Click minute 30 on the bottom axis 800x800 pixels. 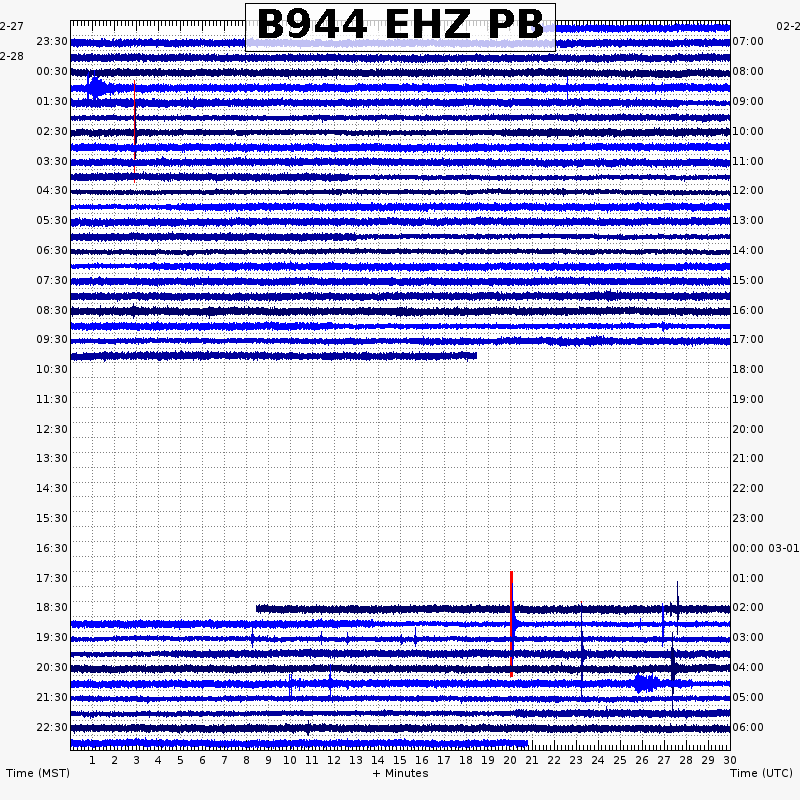730,761
